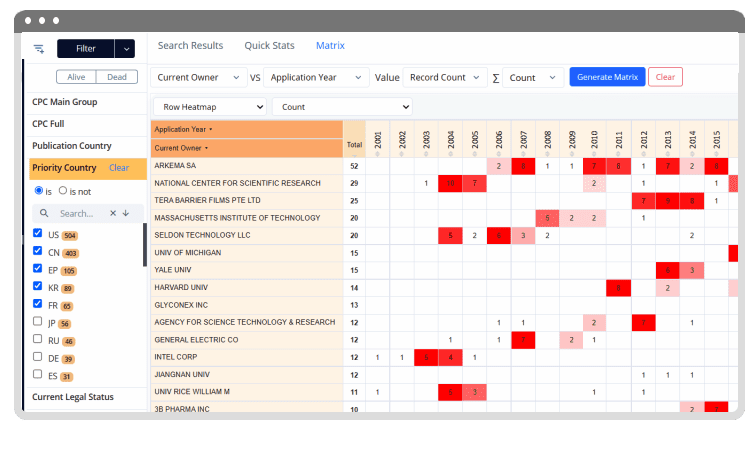
Task: Open the Row Heatmap dropdown
Action: point(210,107)
